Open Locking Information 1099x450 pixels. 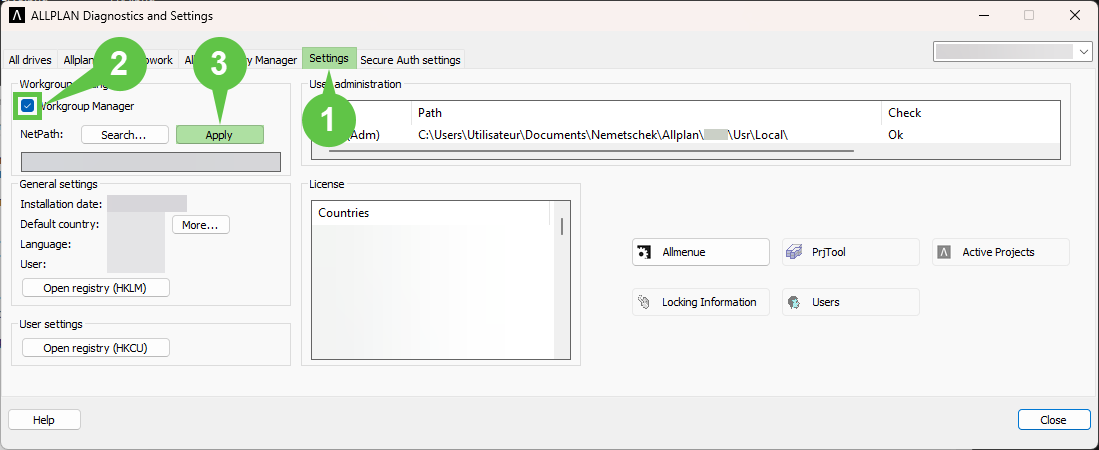701,302
